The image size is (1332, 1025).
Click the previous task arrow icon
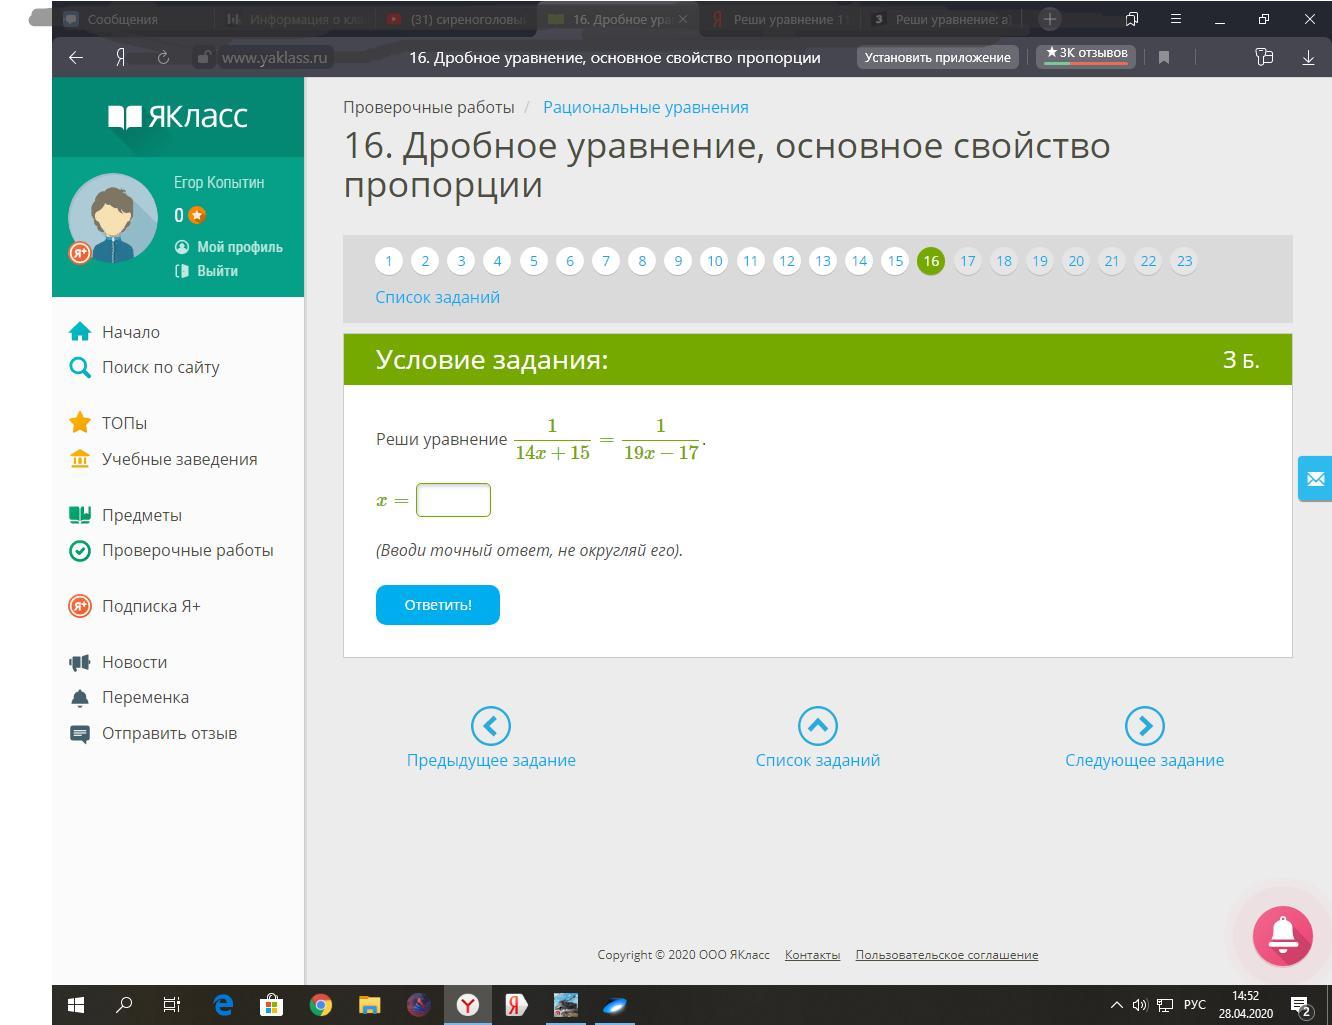pyautogui.click(x=491, y=726)
